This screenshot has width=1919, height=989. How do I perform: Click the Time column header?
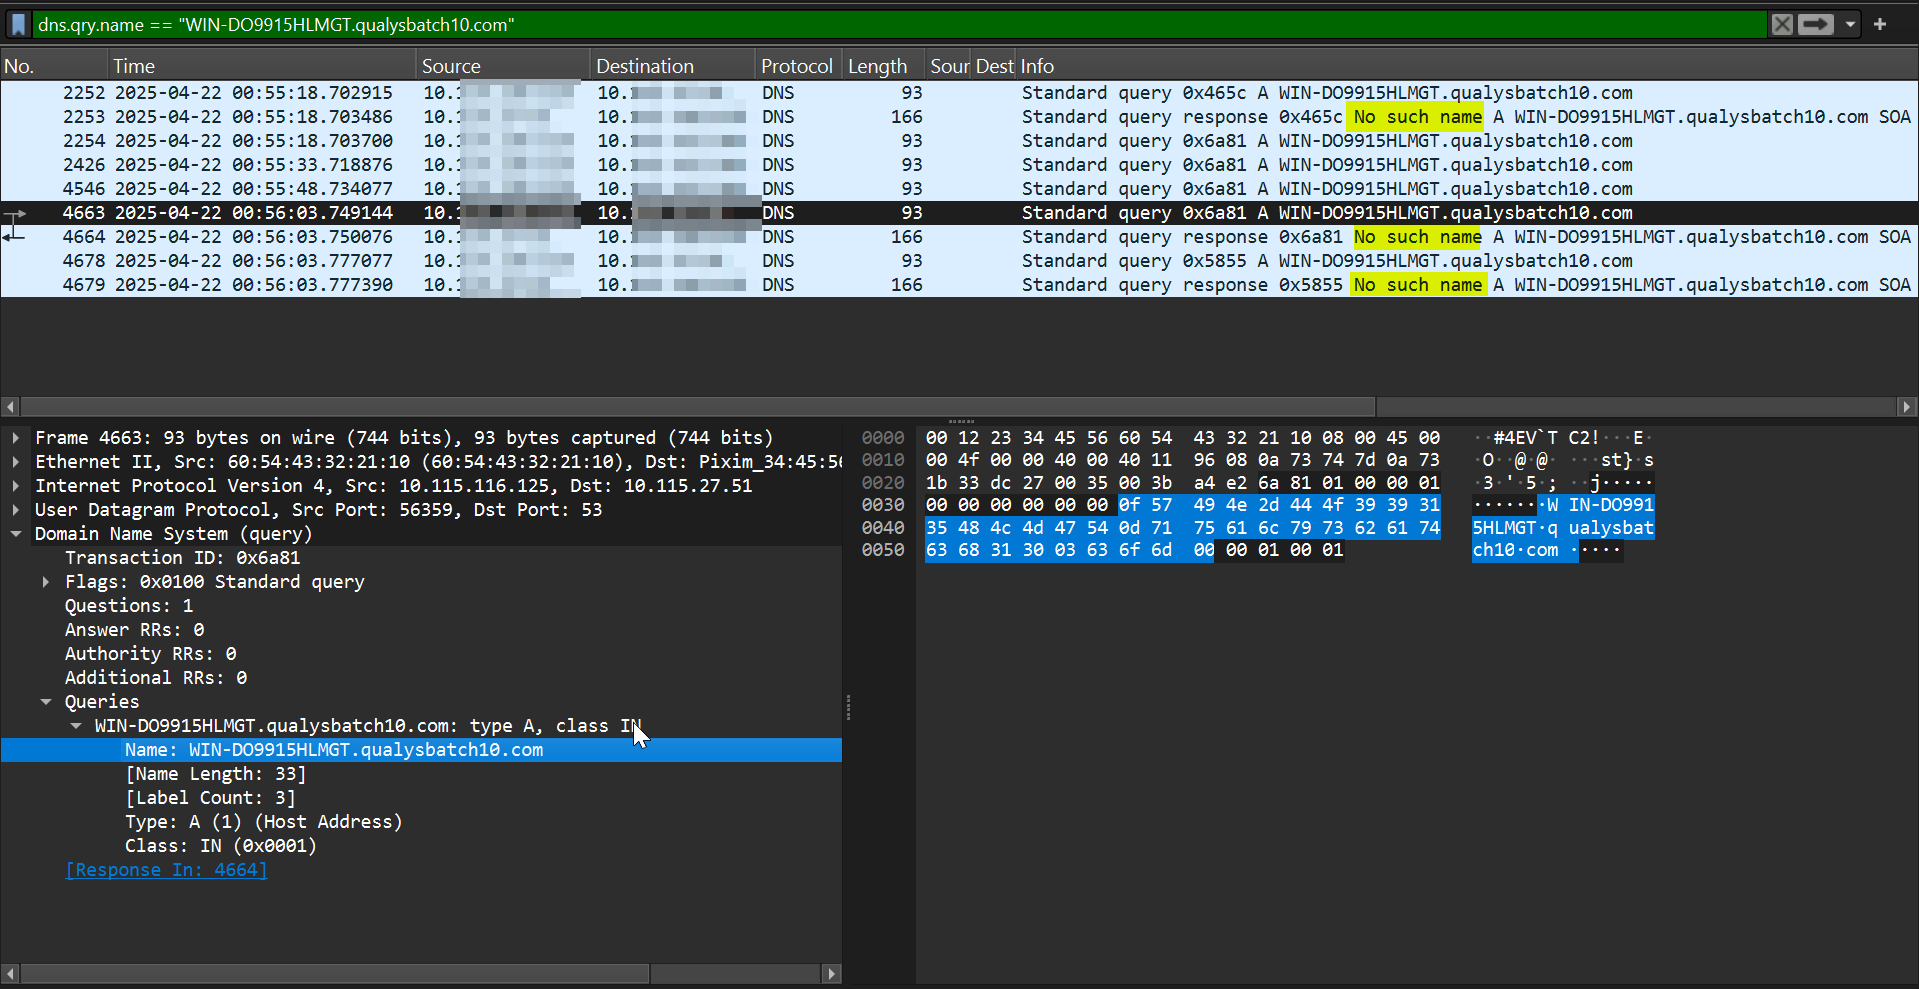(134, 65)
